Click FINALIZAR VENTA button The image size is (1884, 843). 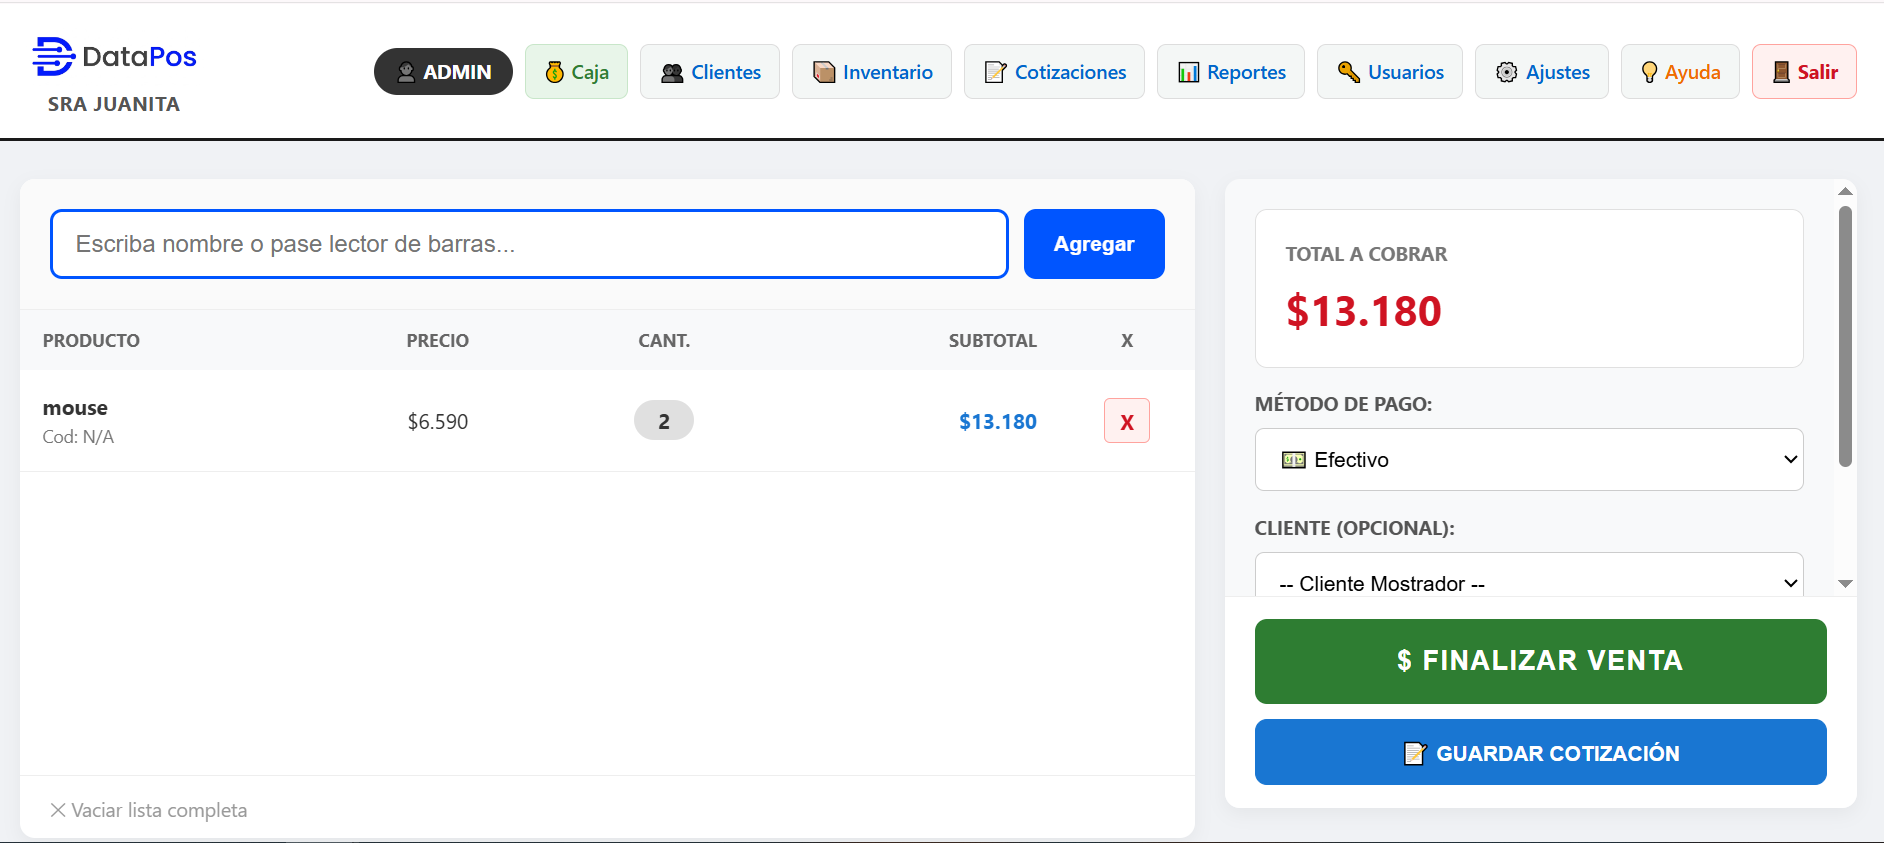click(x=1541, y=661)
